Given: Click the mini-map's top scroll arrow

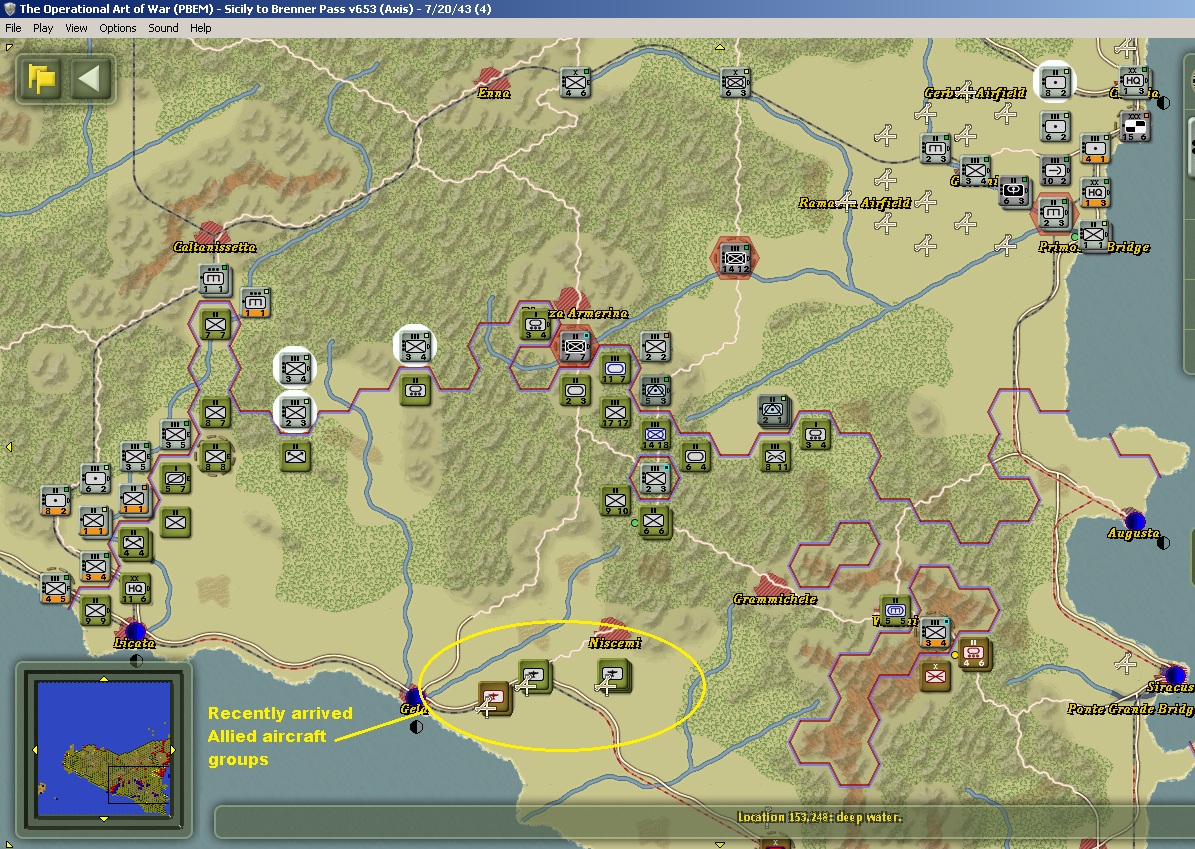Looking at the screenshot, I should (104, 678).
